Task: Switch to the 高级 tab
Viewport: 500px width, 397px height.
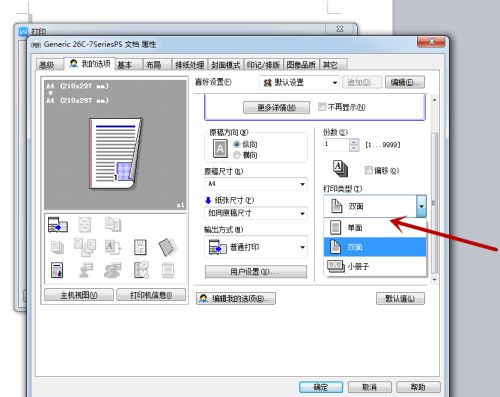Action: click(49, 65)
